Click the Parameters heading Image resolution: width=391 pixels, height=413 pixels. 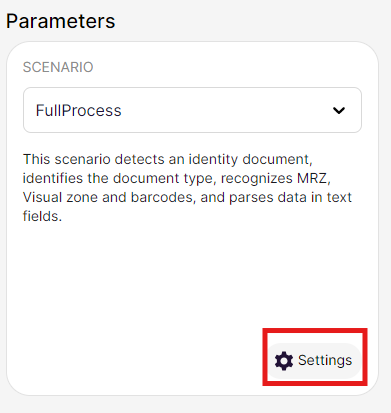point(61,21)
